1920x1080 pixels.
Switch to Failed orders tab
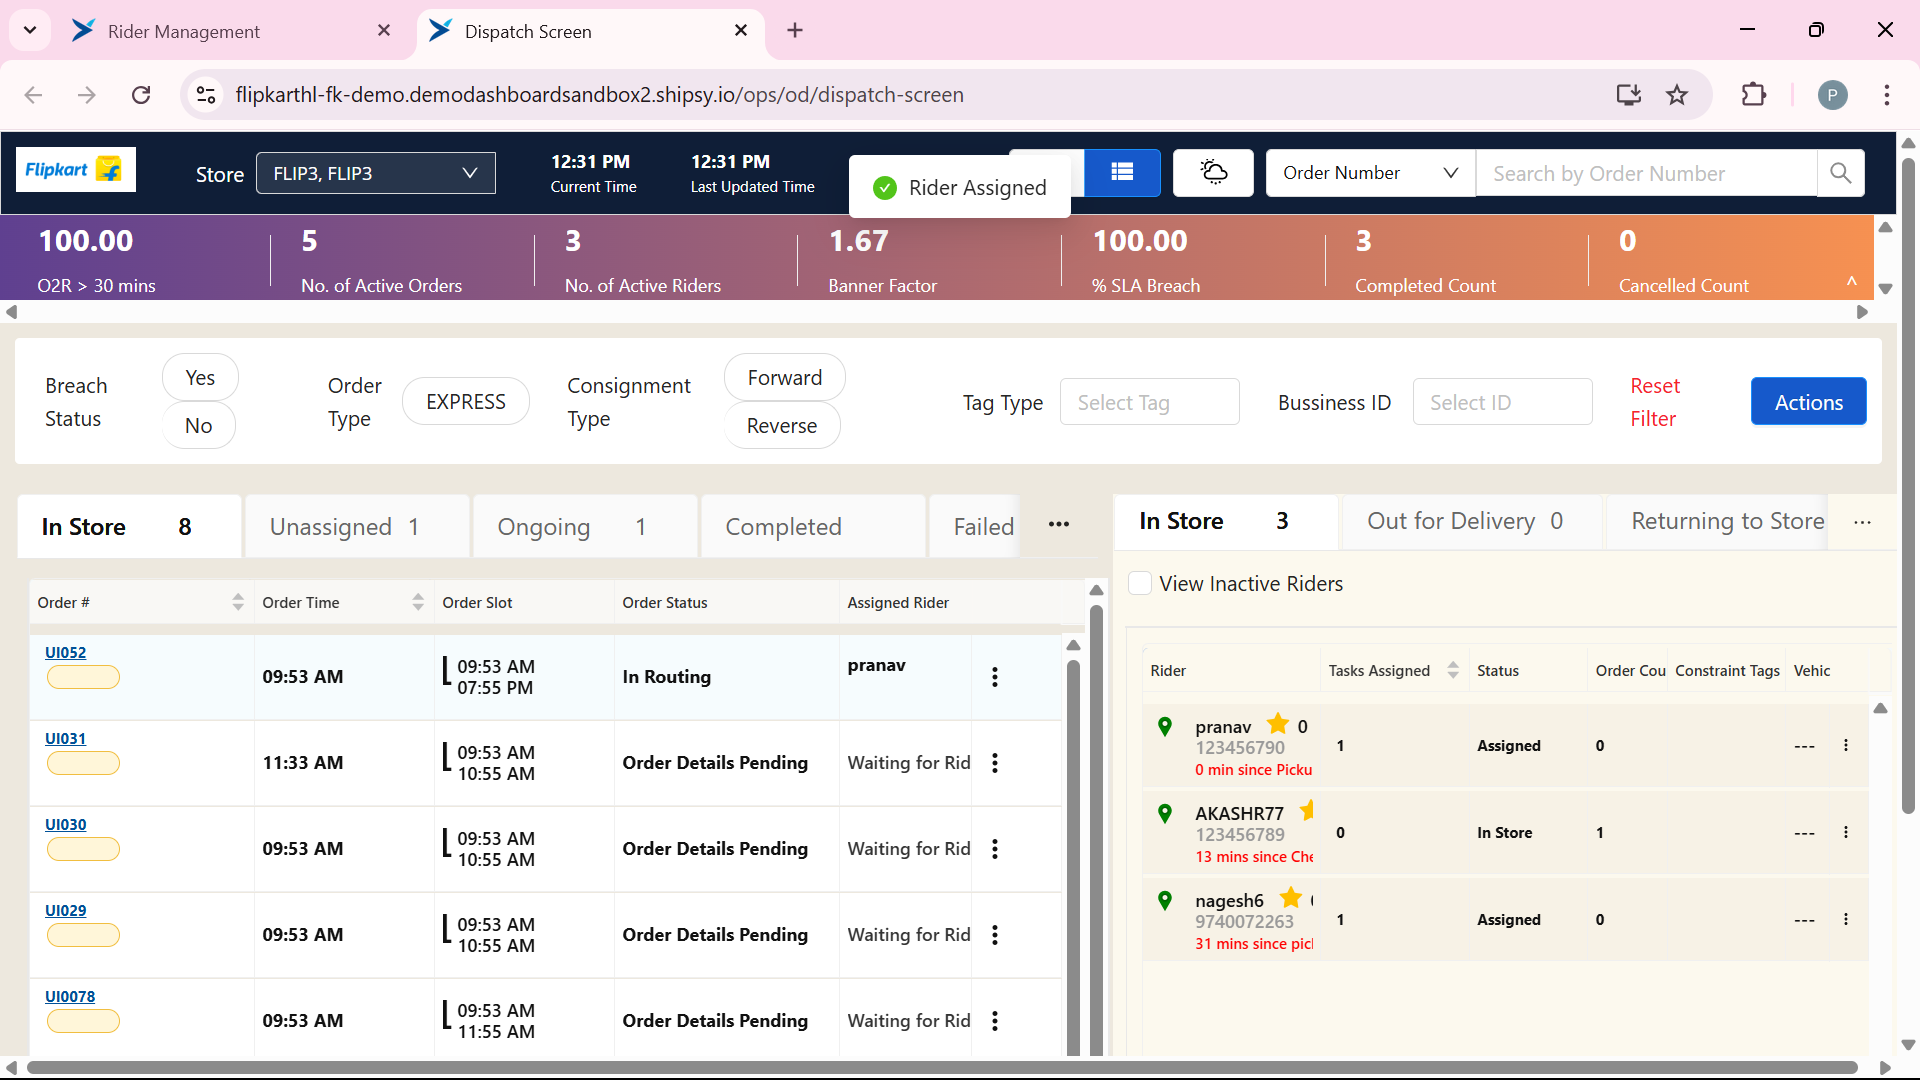coord(975,527)
